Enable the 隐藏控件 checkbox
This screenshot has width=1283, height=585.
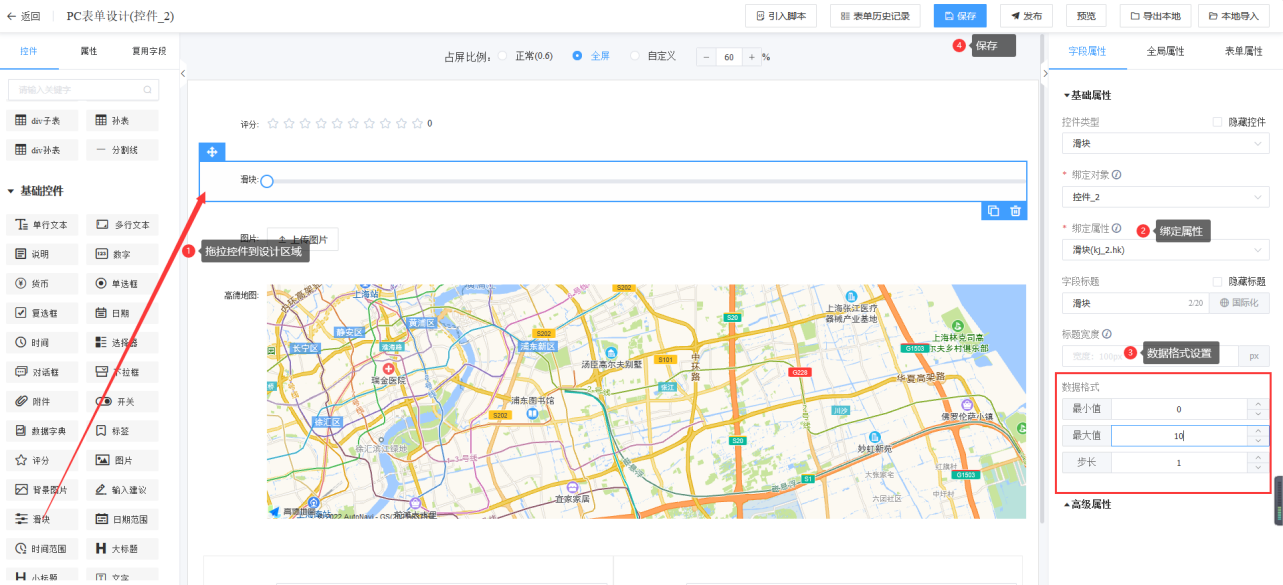click(1217, 122)
